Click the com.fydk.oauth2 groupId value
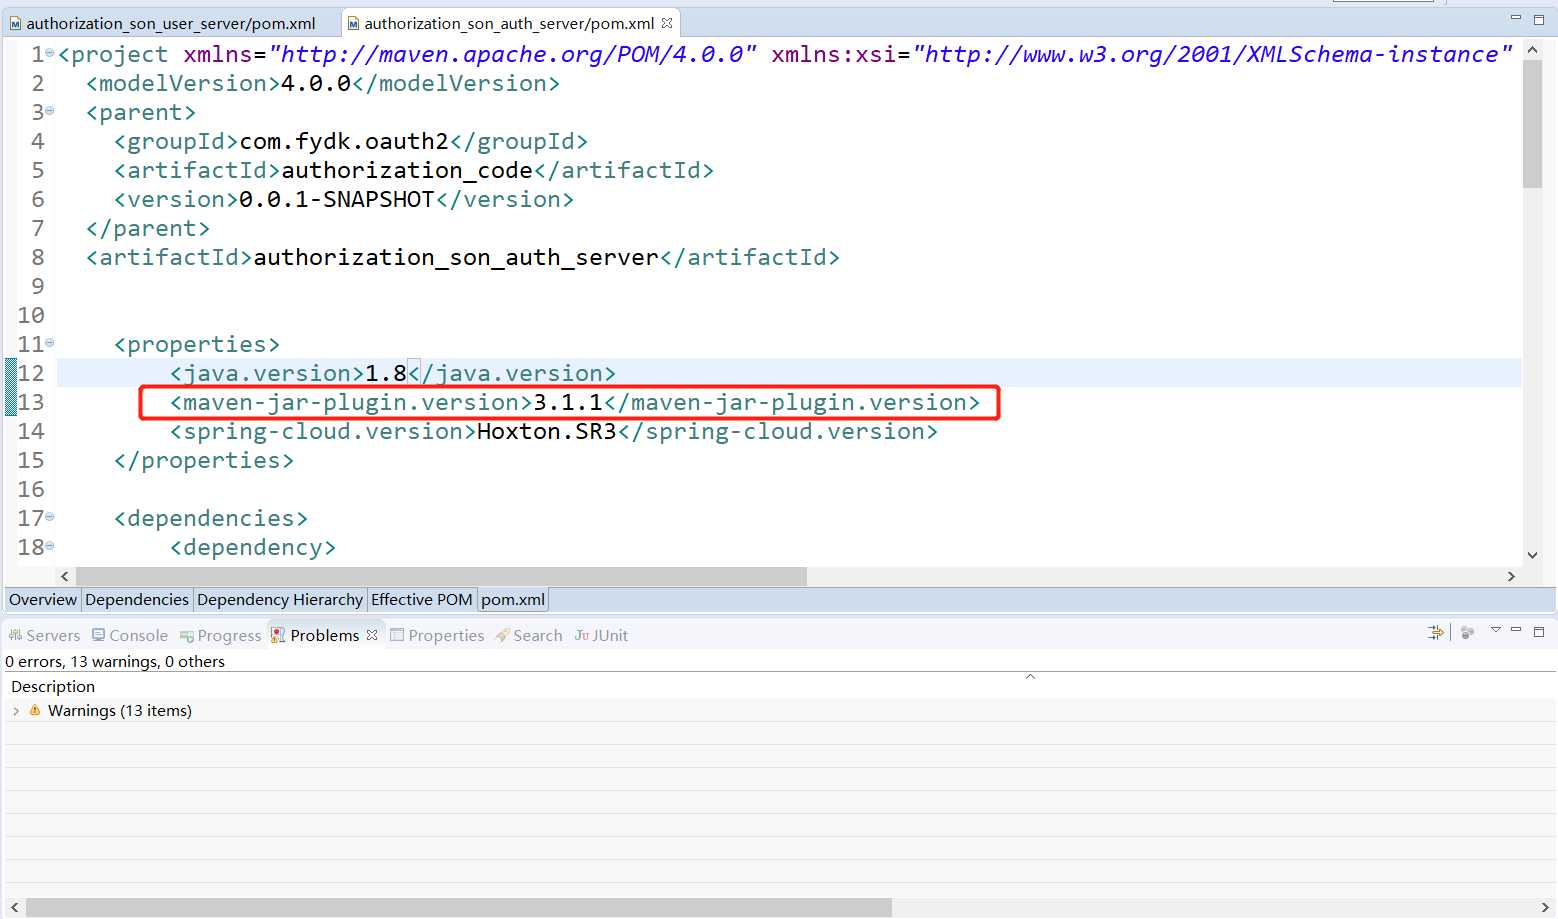 pyautogui.click(x=344, y=141)
